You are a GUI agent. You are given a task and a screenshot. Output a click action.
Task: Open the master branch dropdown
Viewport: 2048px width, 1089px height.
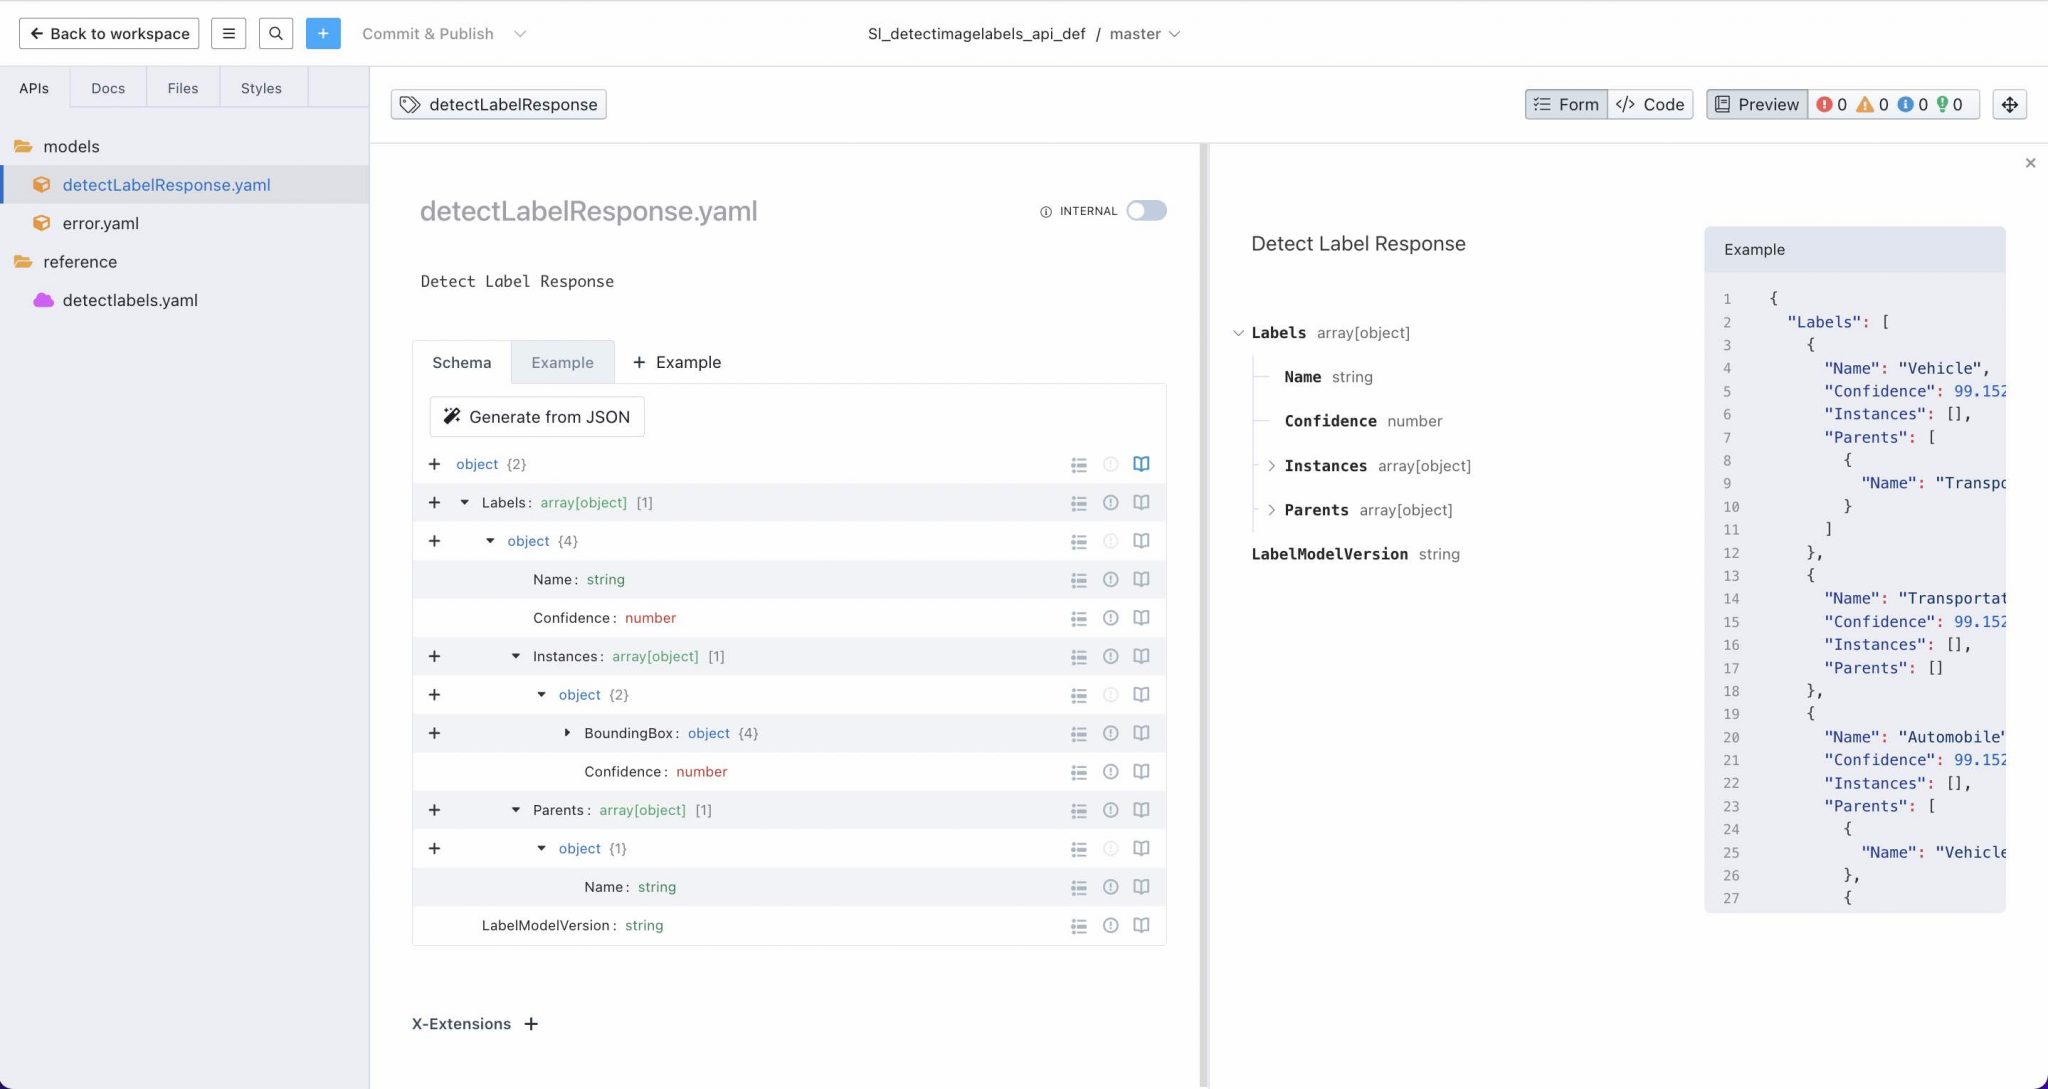[x=1145, y=34]
